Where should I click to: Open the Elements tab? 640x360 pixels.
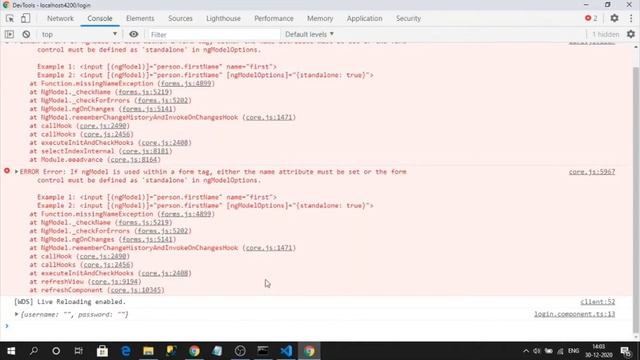140,18
